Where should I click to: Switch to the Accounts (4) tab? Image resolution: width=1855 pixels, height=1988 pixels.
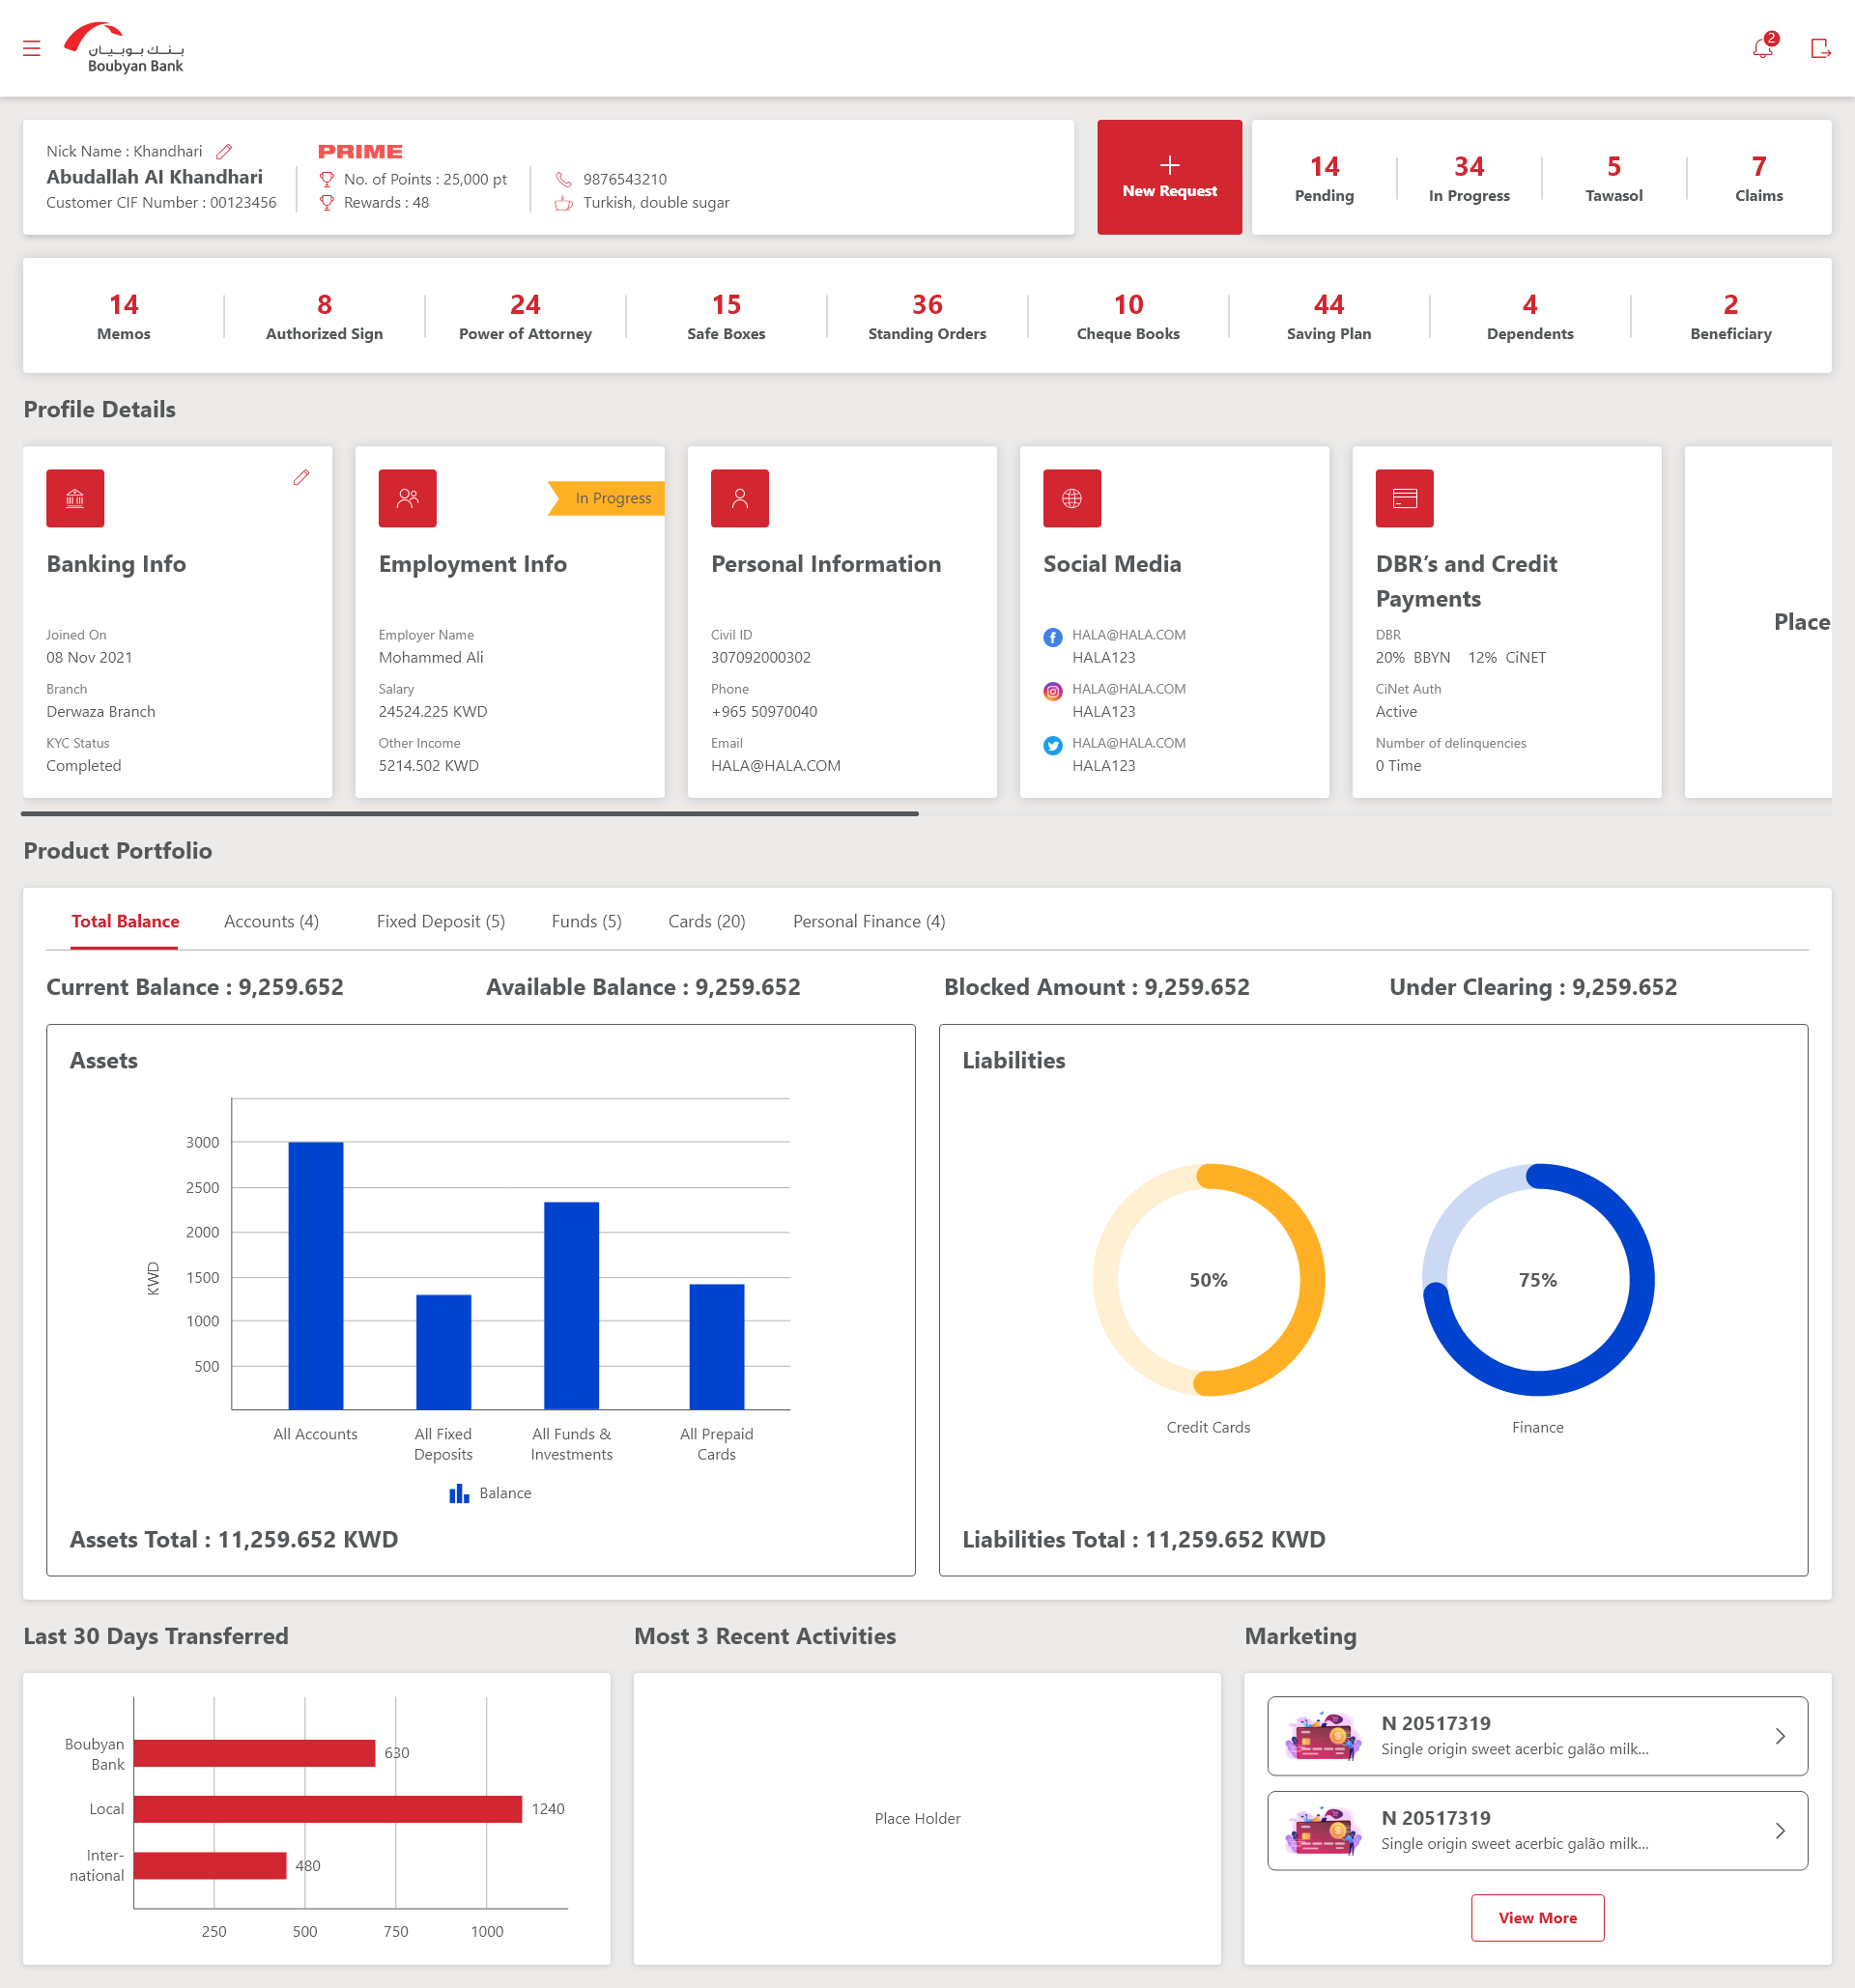[271, 921]
